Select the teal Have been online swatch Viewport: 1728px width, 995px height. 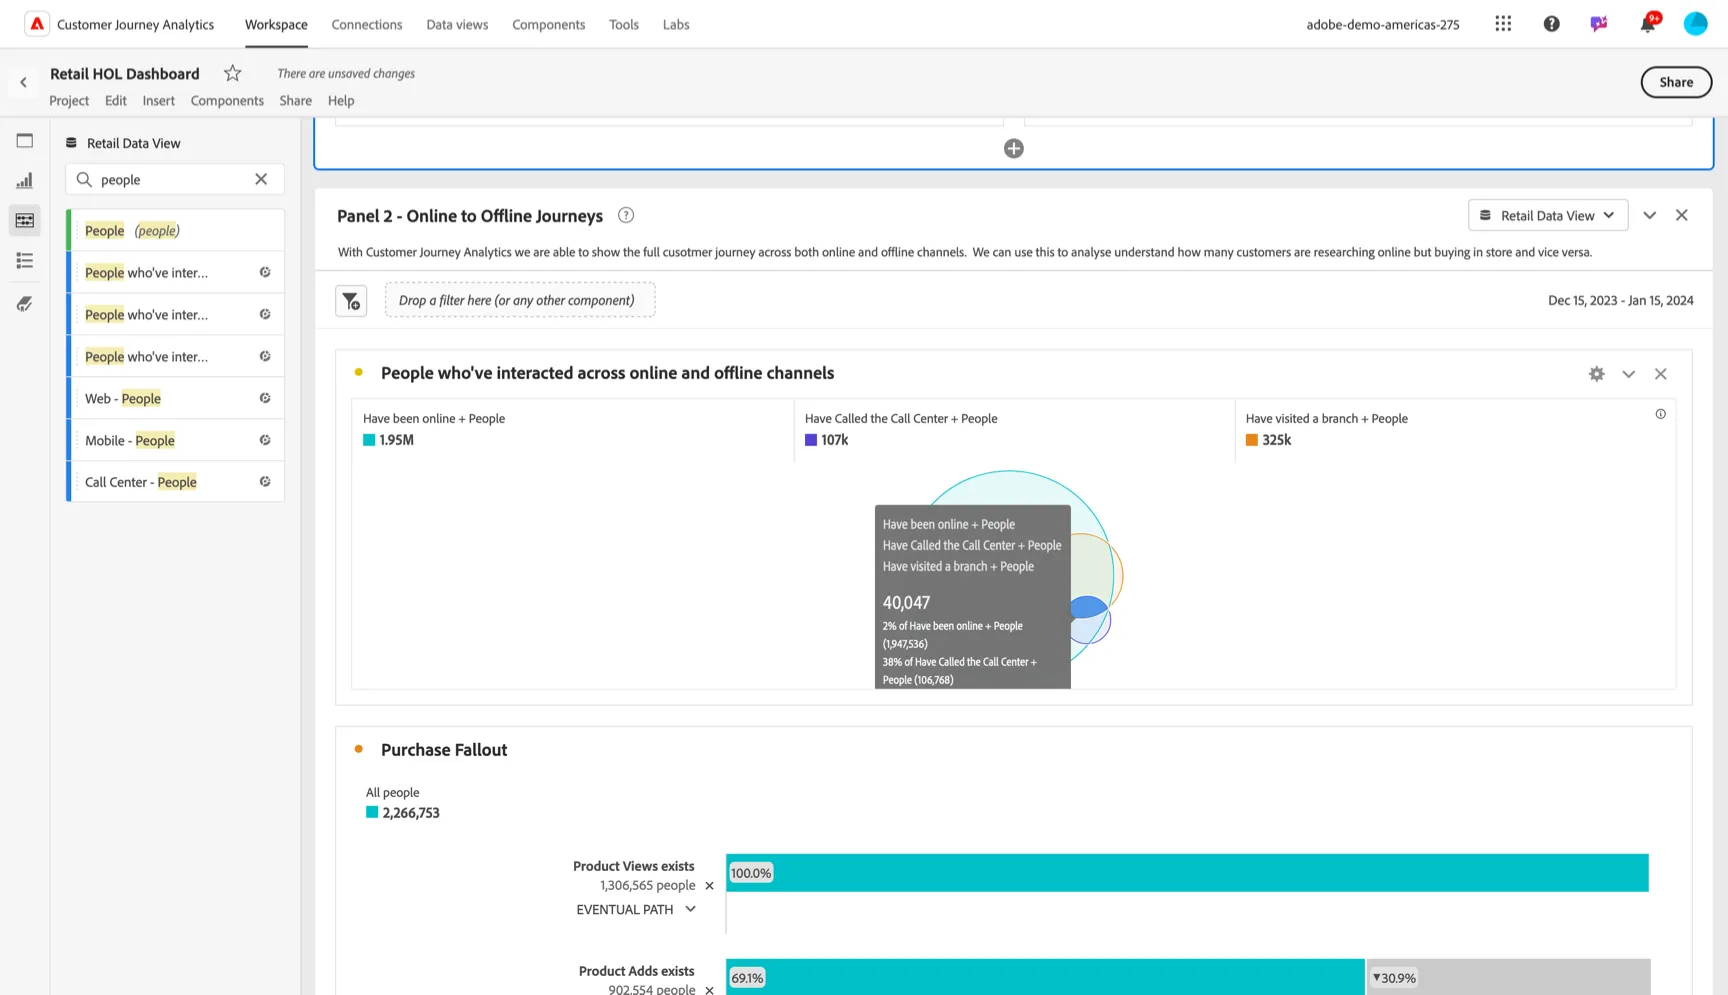click(369, 440)
